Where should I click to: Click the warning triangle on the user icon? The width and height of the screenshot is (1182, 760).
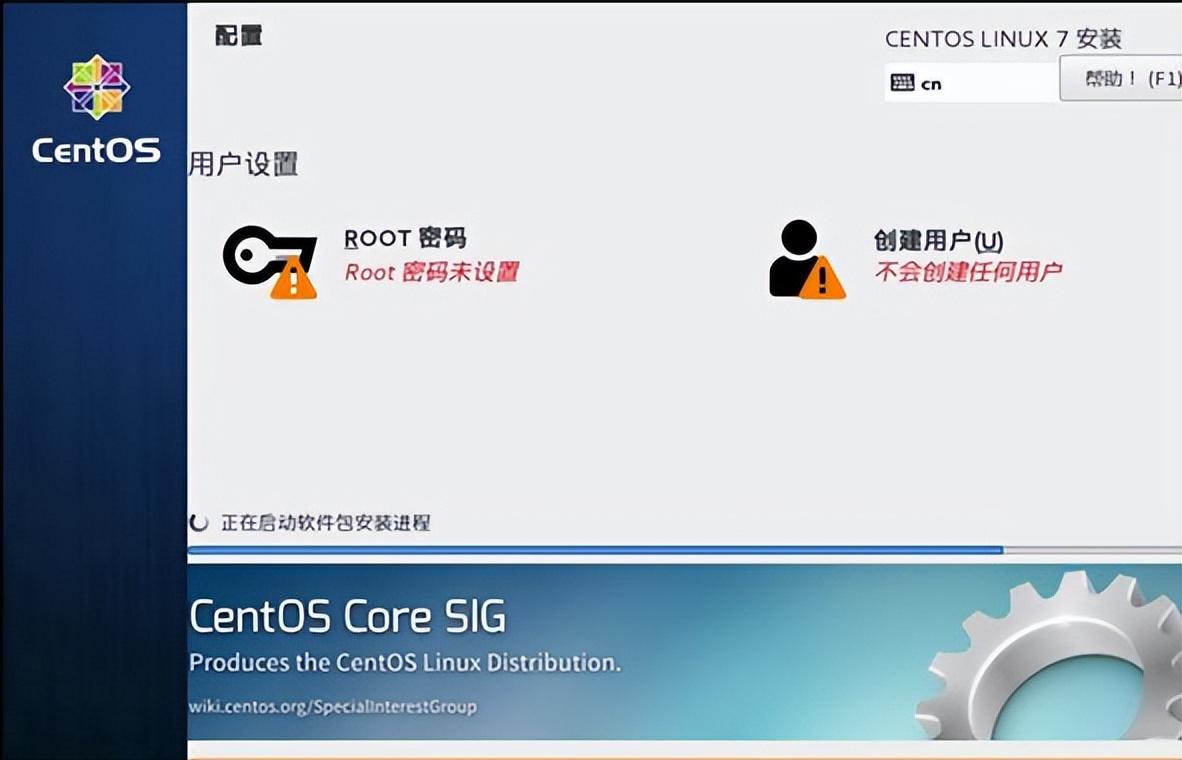pyautogui.click(x=822, y=277)
